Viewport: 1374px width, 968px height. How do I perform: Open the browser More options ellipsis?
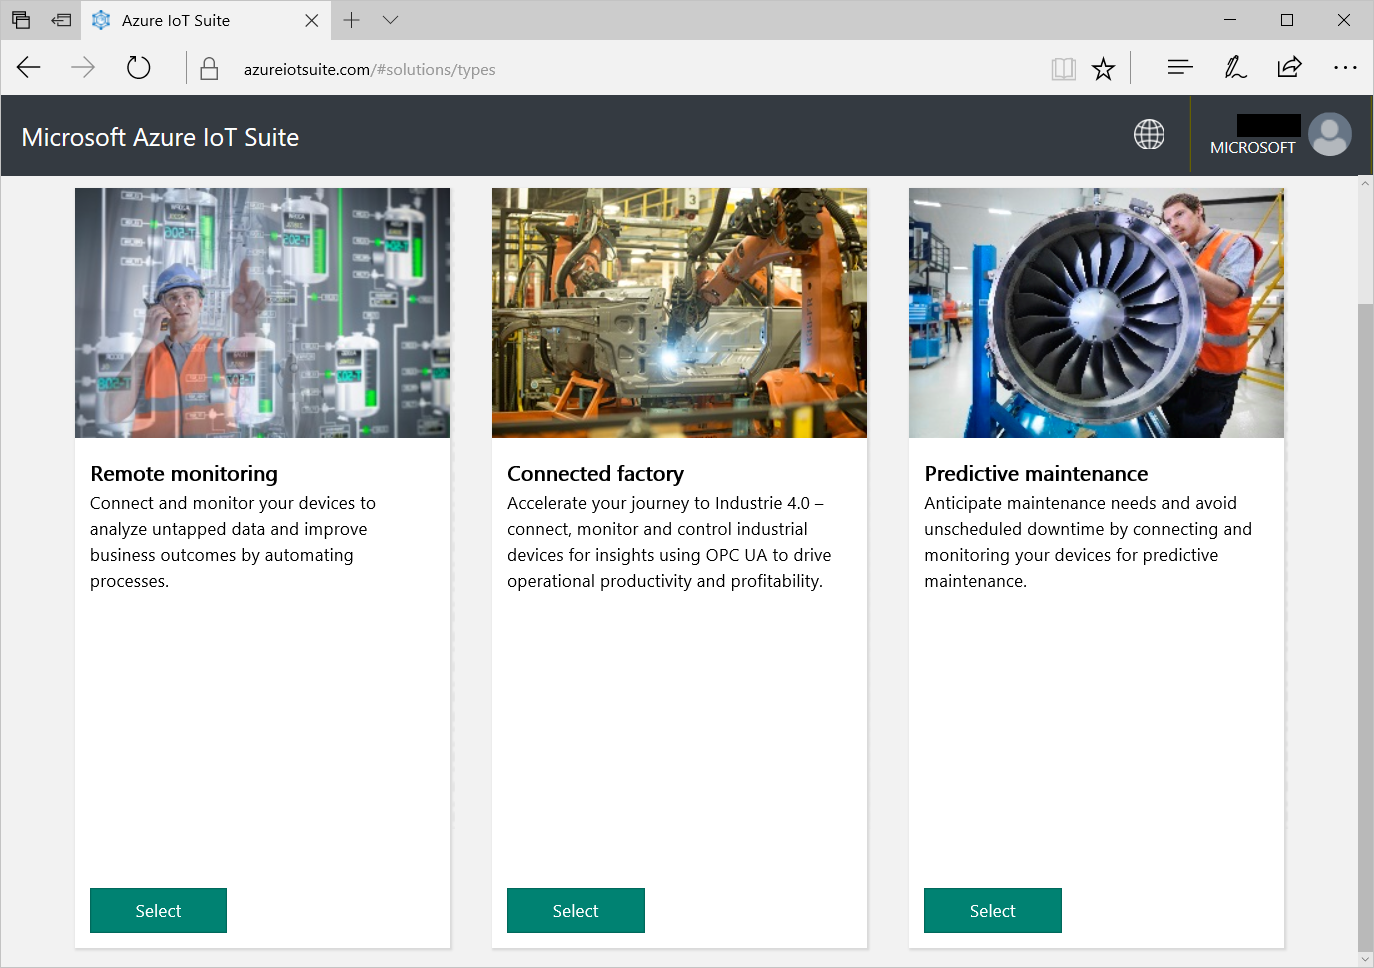[x=1345, y=67]
